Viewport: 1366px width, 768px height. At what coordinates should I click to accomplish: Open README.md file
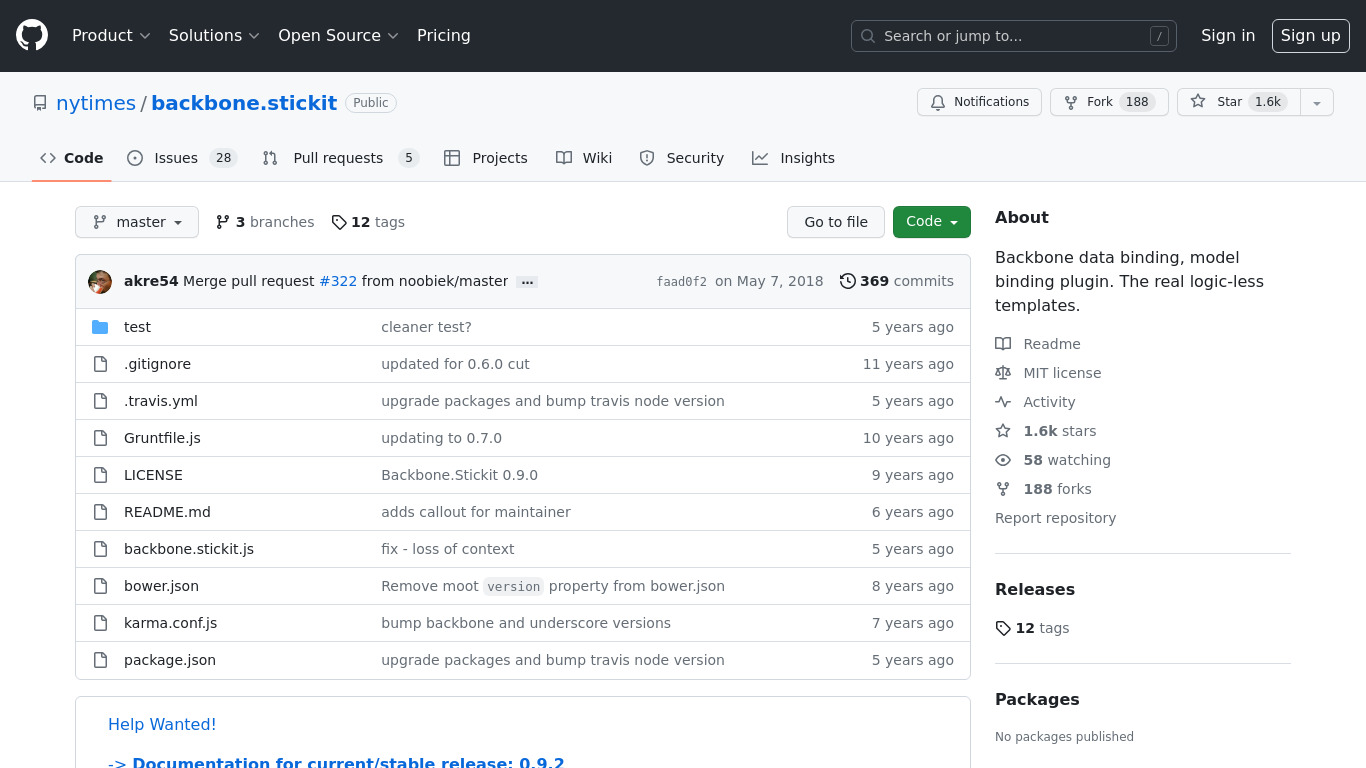(x=167, y=512)
